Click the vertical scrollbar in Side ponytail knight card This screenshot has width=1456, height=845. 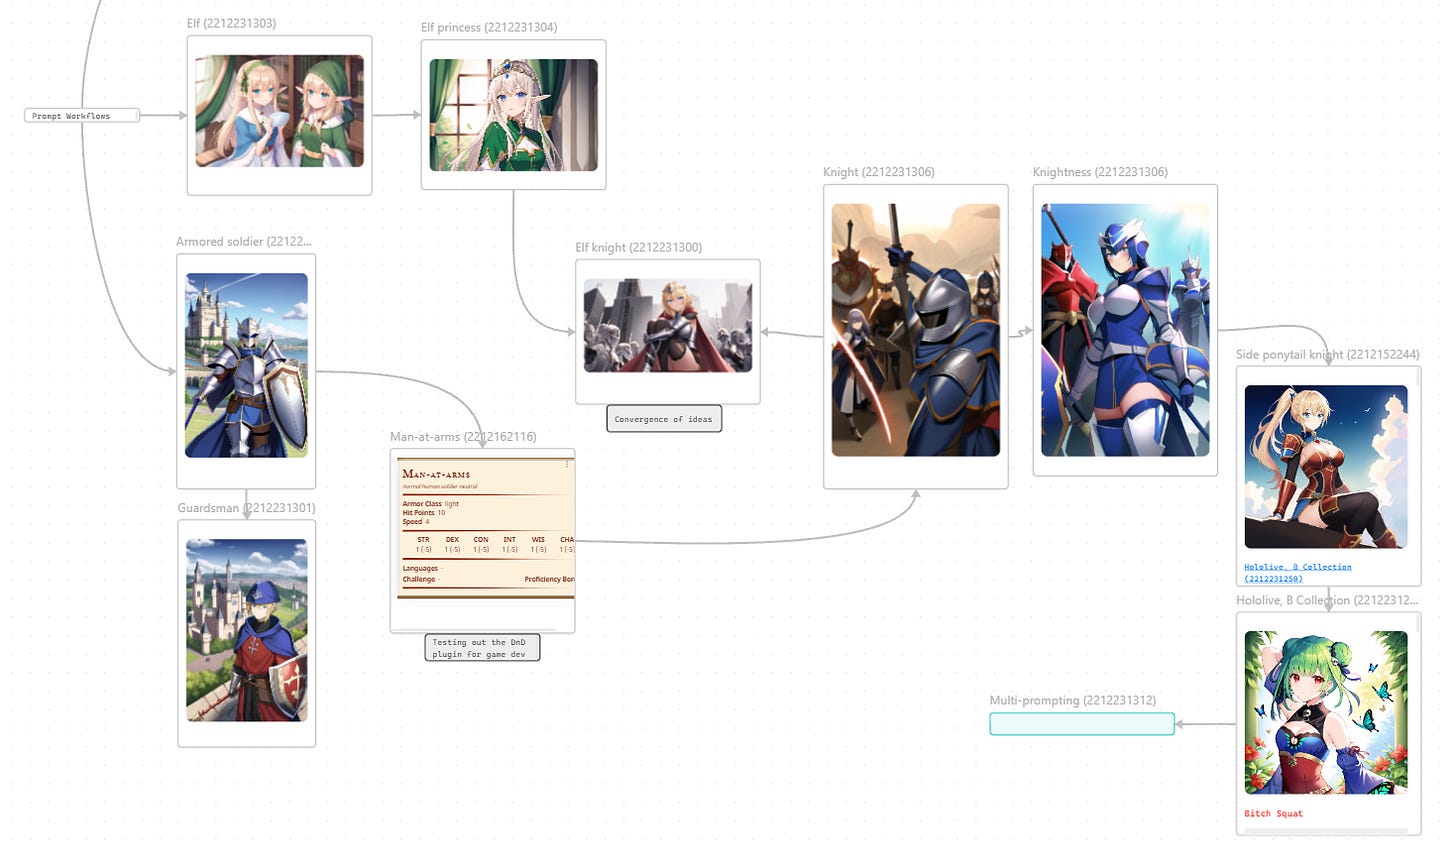[1418, 377]
